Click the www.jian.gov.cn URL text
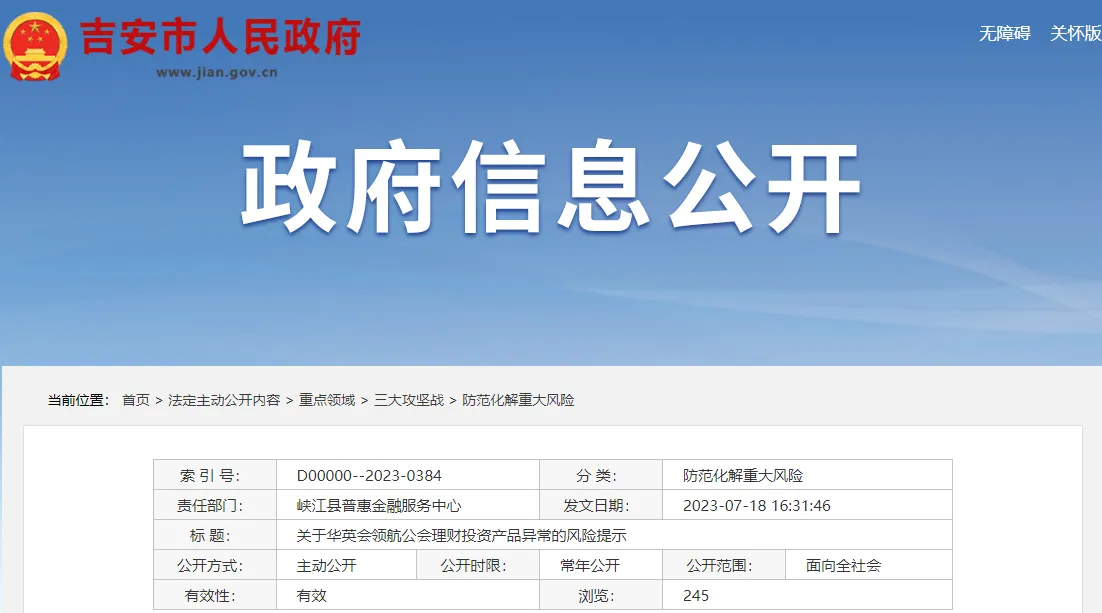Screen dimensions: 1102x613 click(x=216, y=72)
